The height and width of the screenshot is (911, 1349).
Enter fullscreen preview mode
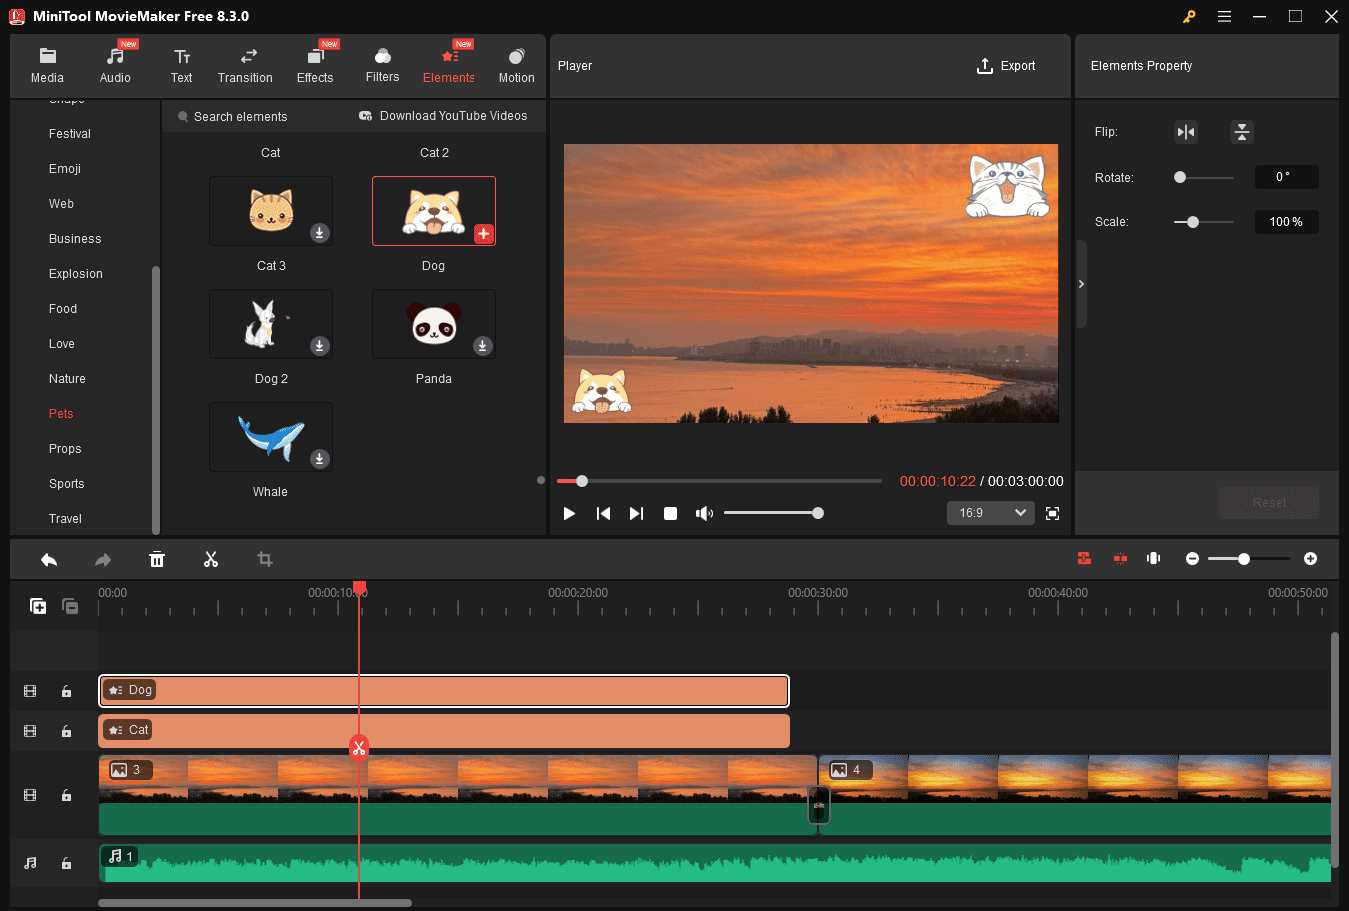1052,513
